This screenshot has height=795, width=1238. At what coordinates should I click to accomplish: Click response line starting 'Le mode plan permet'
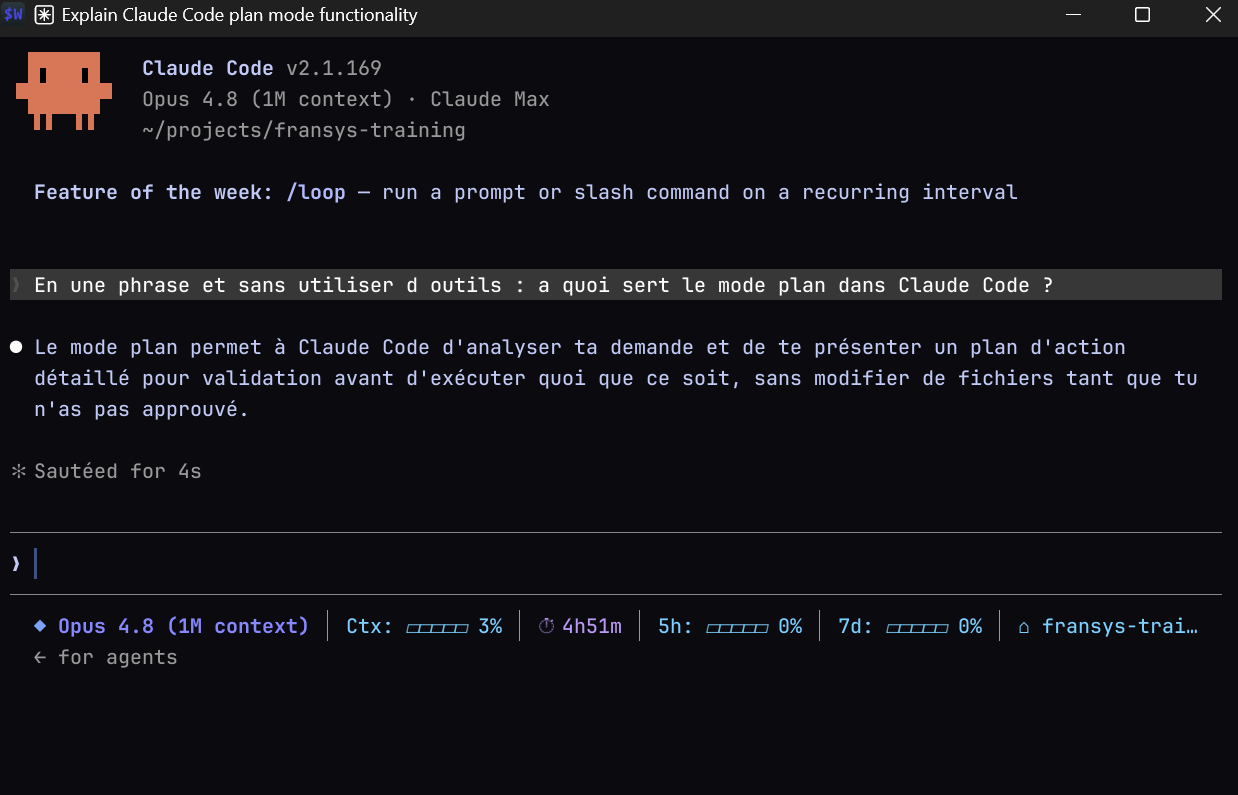(x=580, y=347)
